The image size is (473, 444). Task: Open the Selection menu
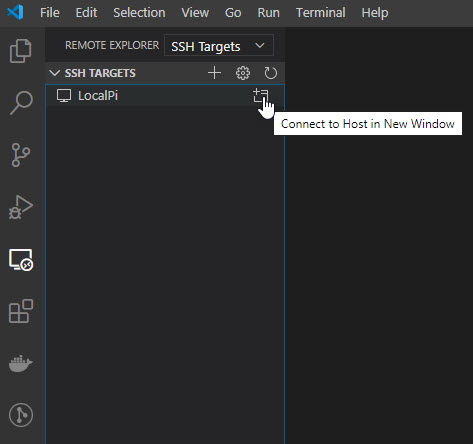coord(139,13)
